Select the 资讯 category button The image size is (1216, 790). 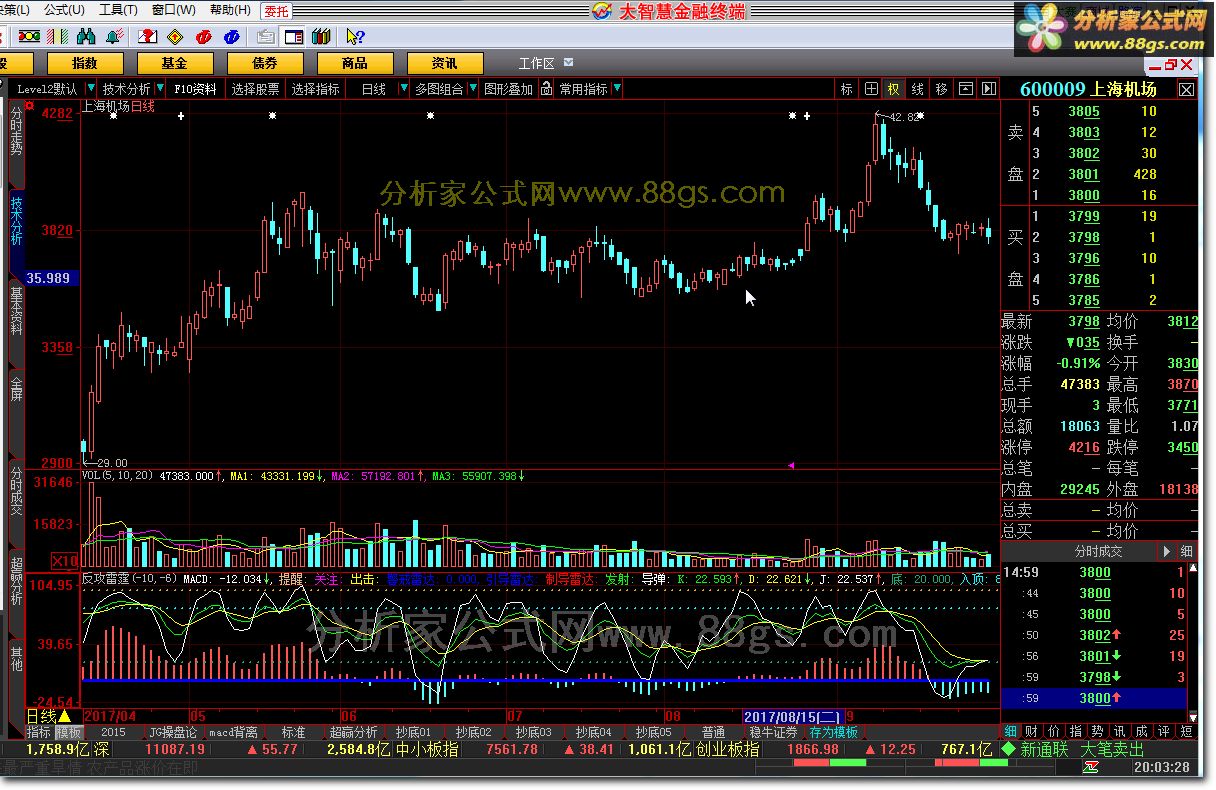pos(445,63)
